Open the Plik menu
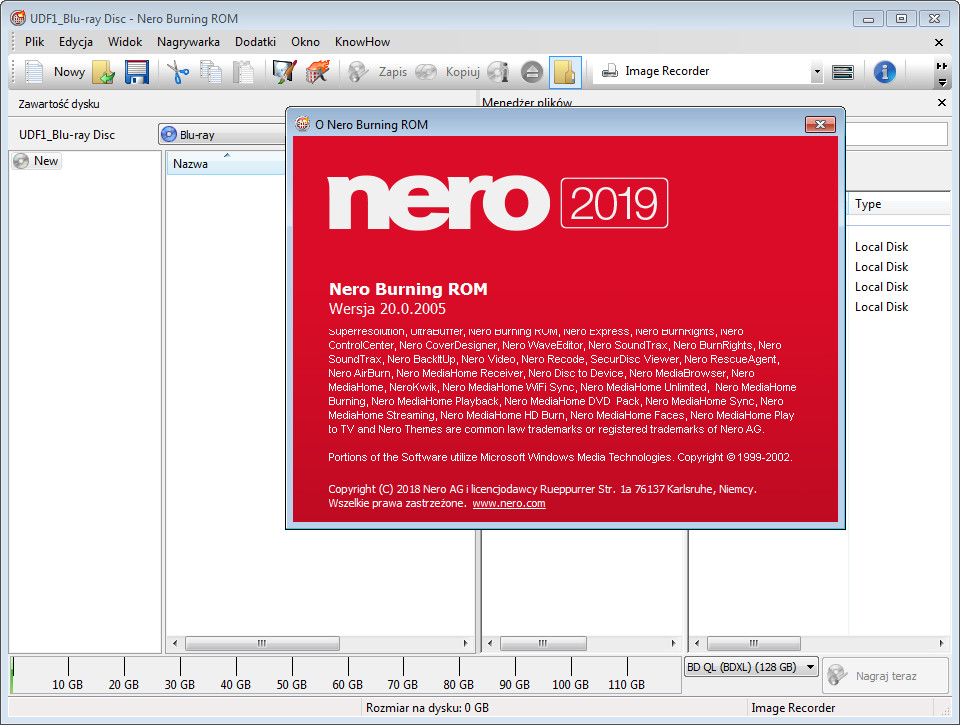 pos(34,42)
